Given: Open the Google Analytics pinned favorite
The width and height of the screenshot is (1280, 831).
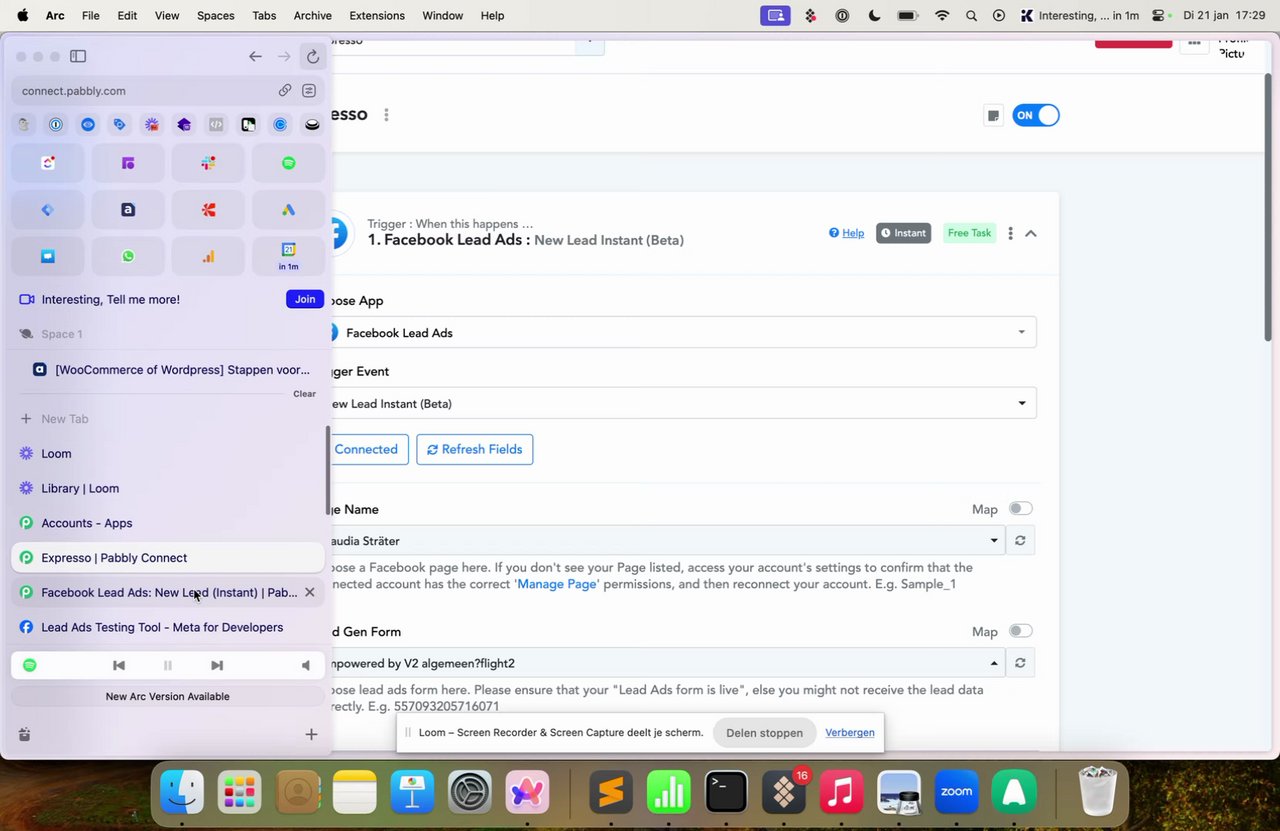Looking at the screenshot, I should (x=208, y=256).
